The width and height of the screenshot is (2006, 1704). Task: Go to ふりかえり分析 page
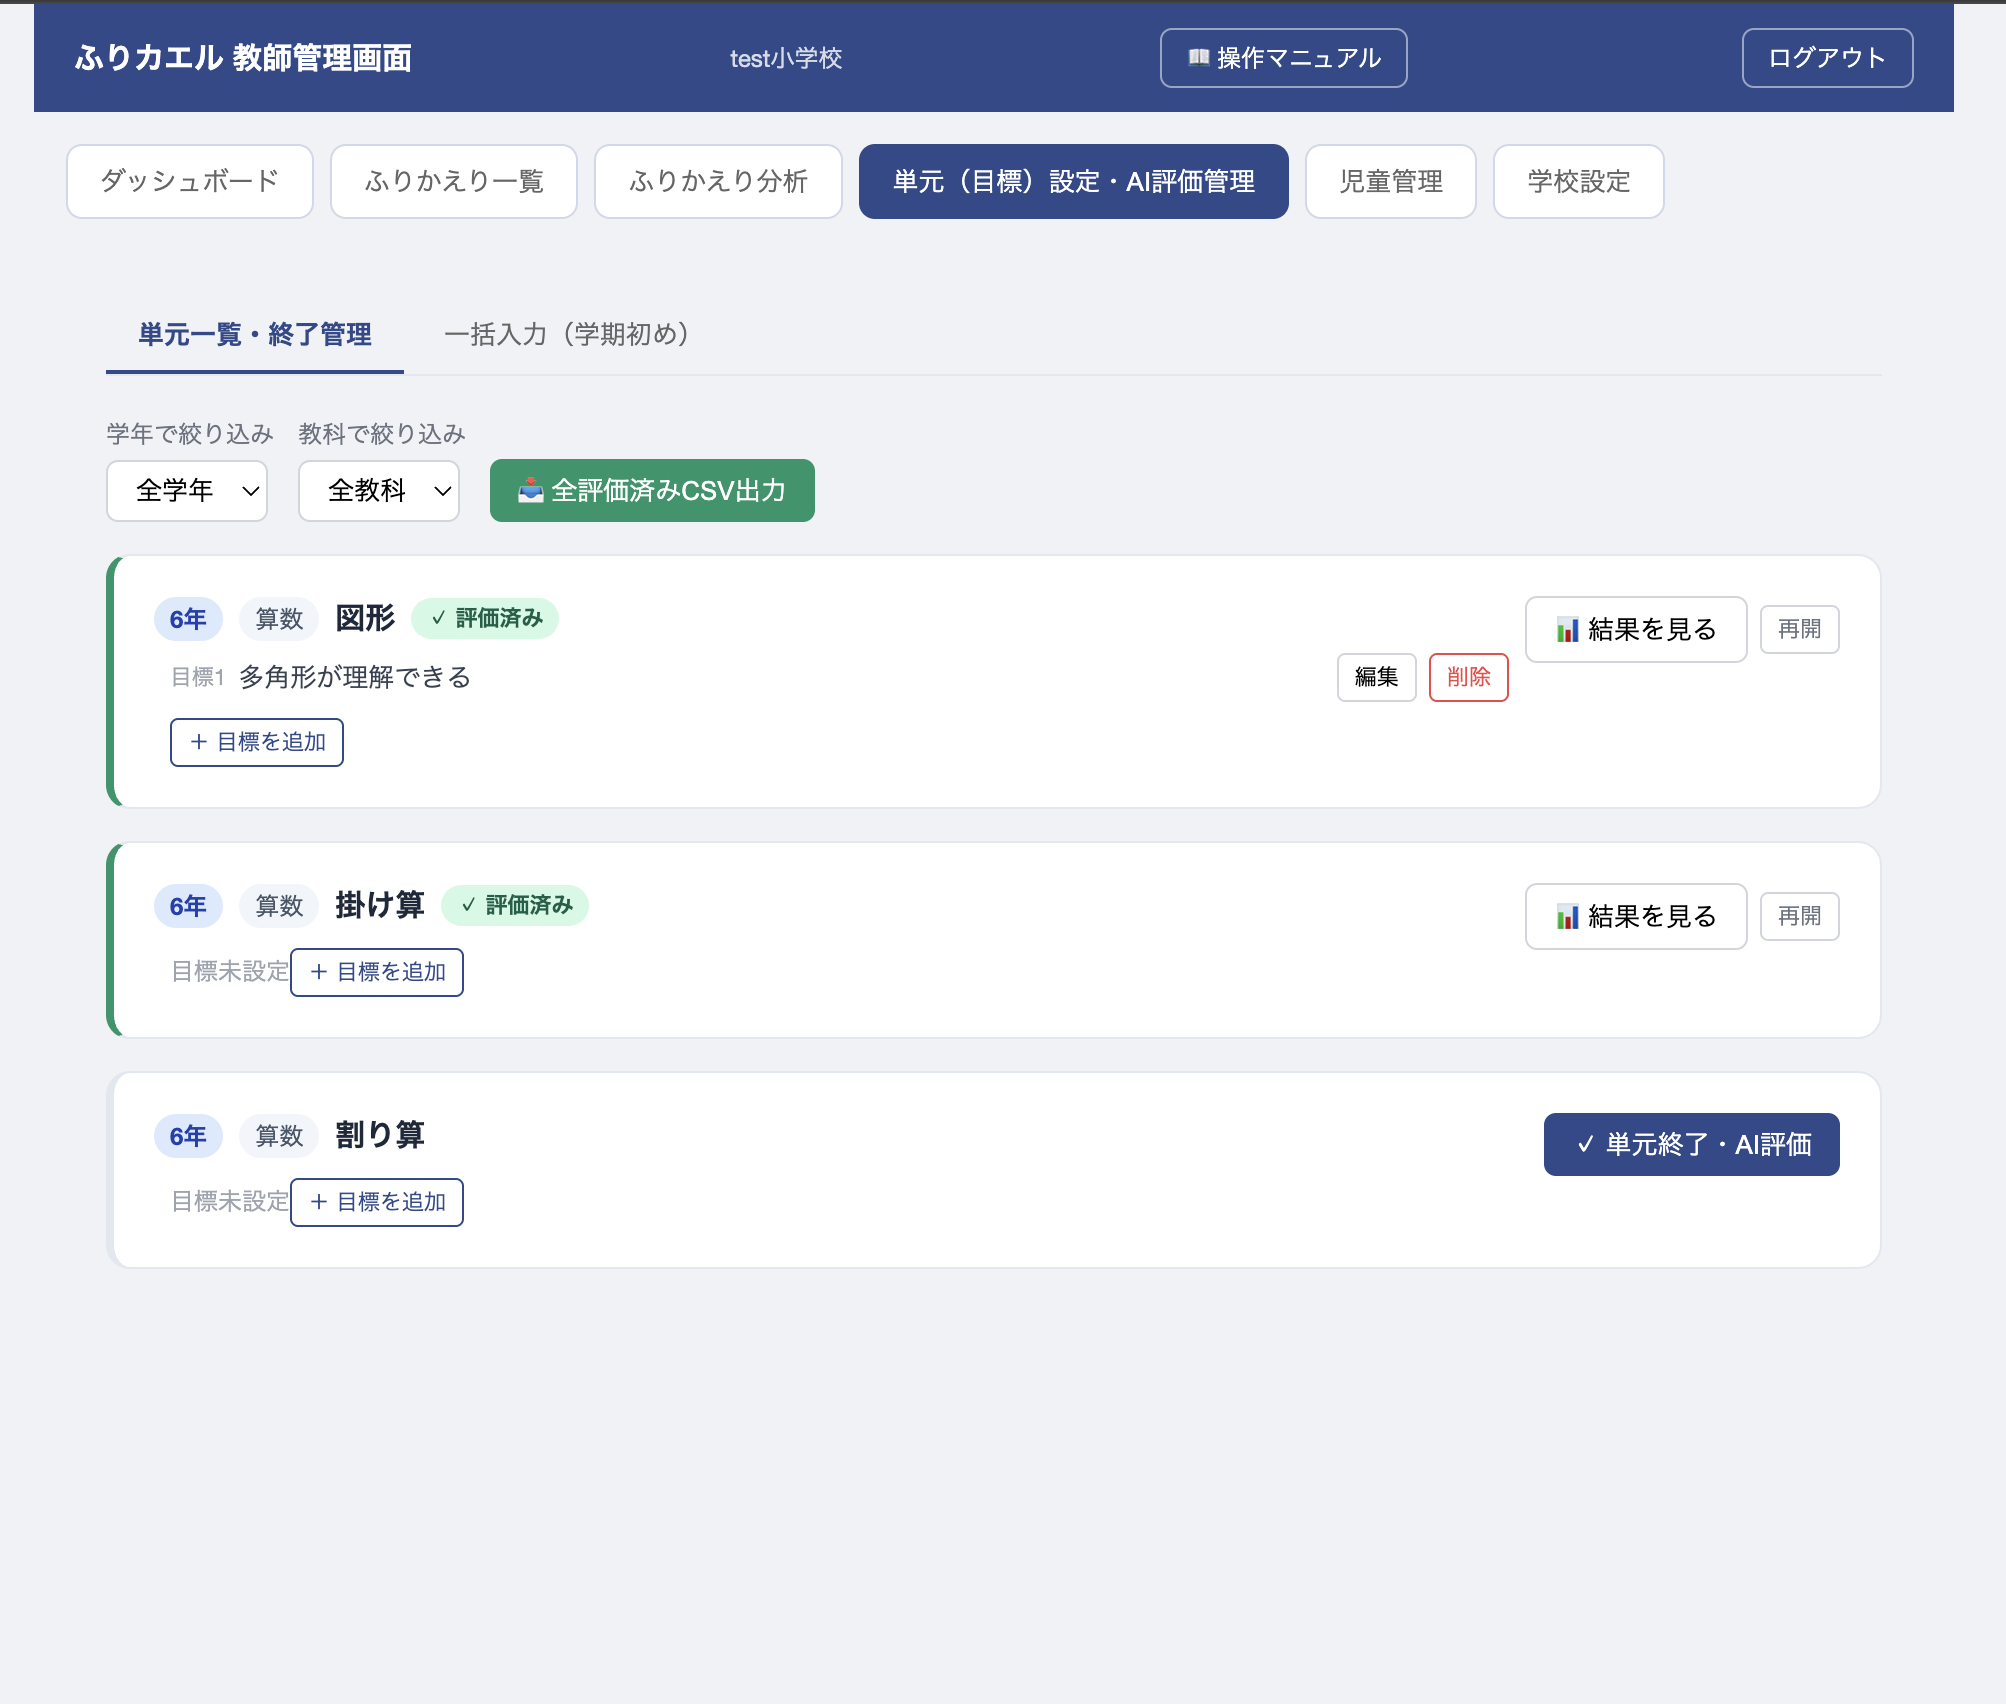pyautogui.click(x=718, y=181)
